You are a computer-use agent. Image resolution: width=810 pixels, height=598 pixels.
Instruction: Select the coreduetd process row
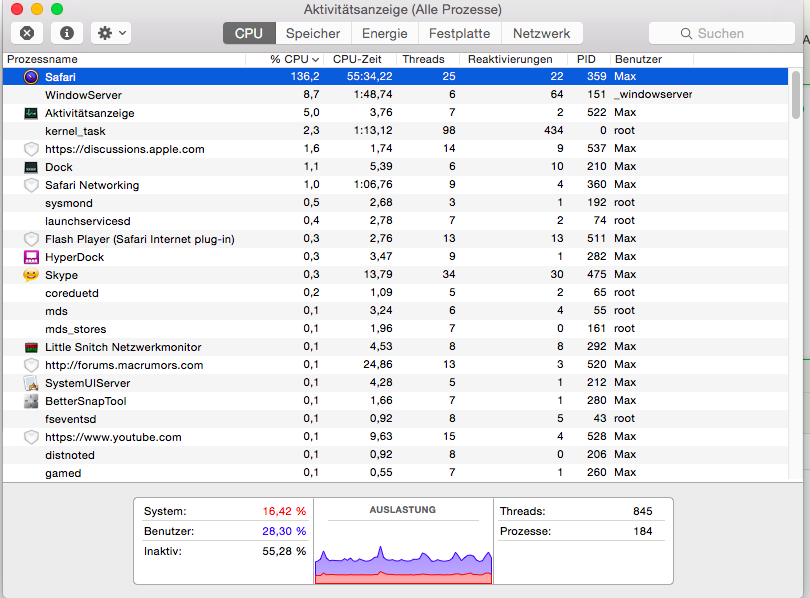click(x=396, y=293)
